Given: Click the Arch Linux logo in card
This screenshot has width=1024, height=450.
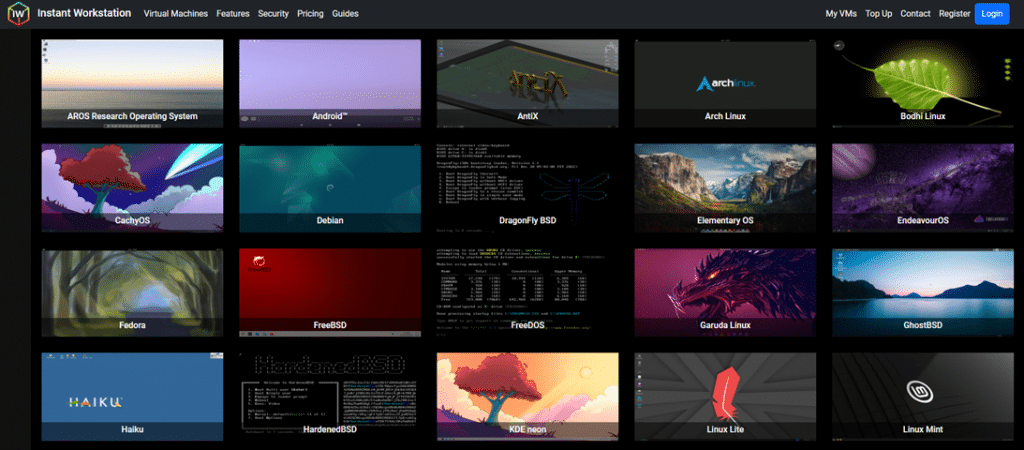Looking at the screenshot, I should (725, 84).
